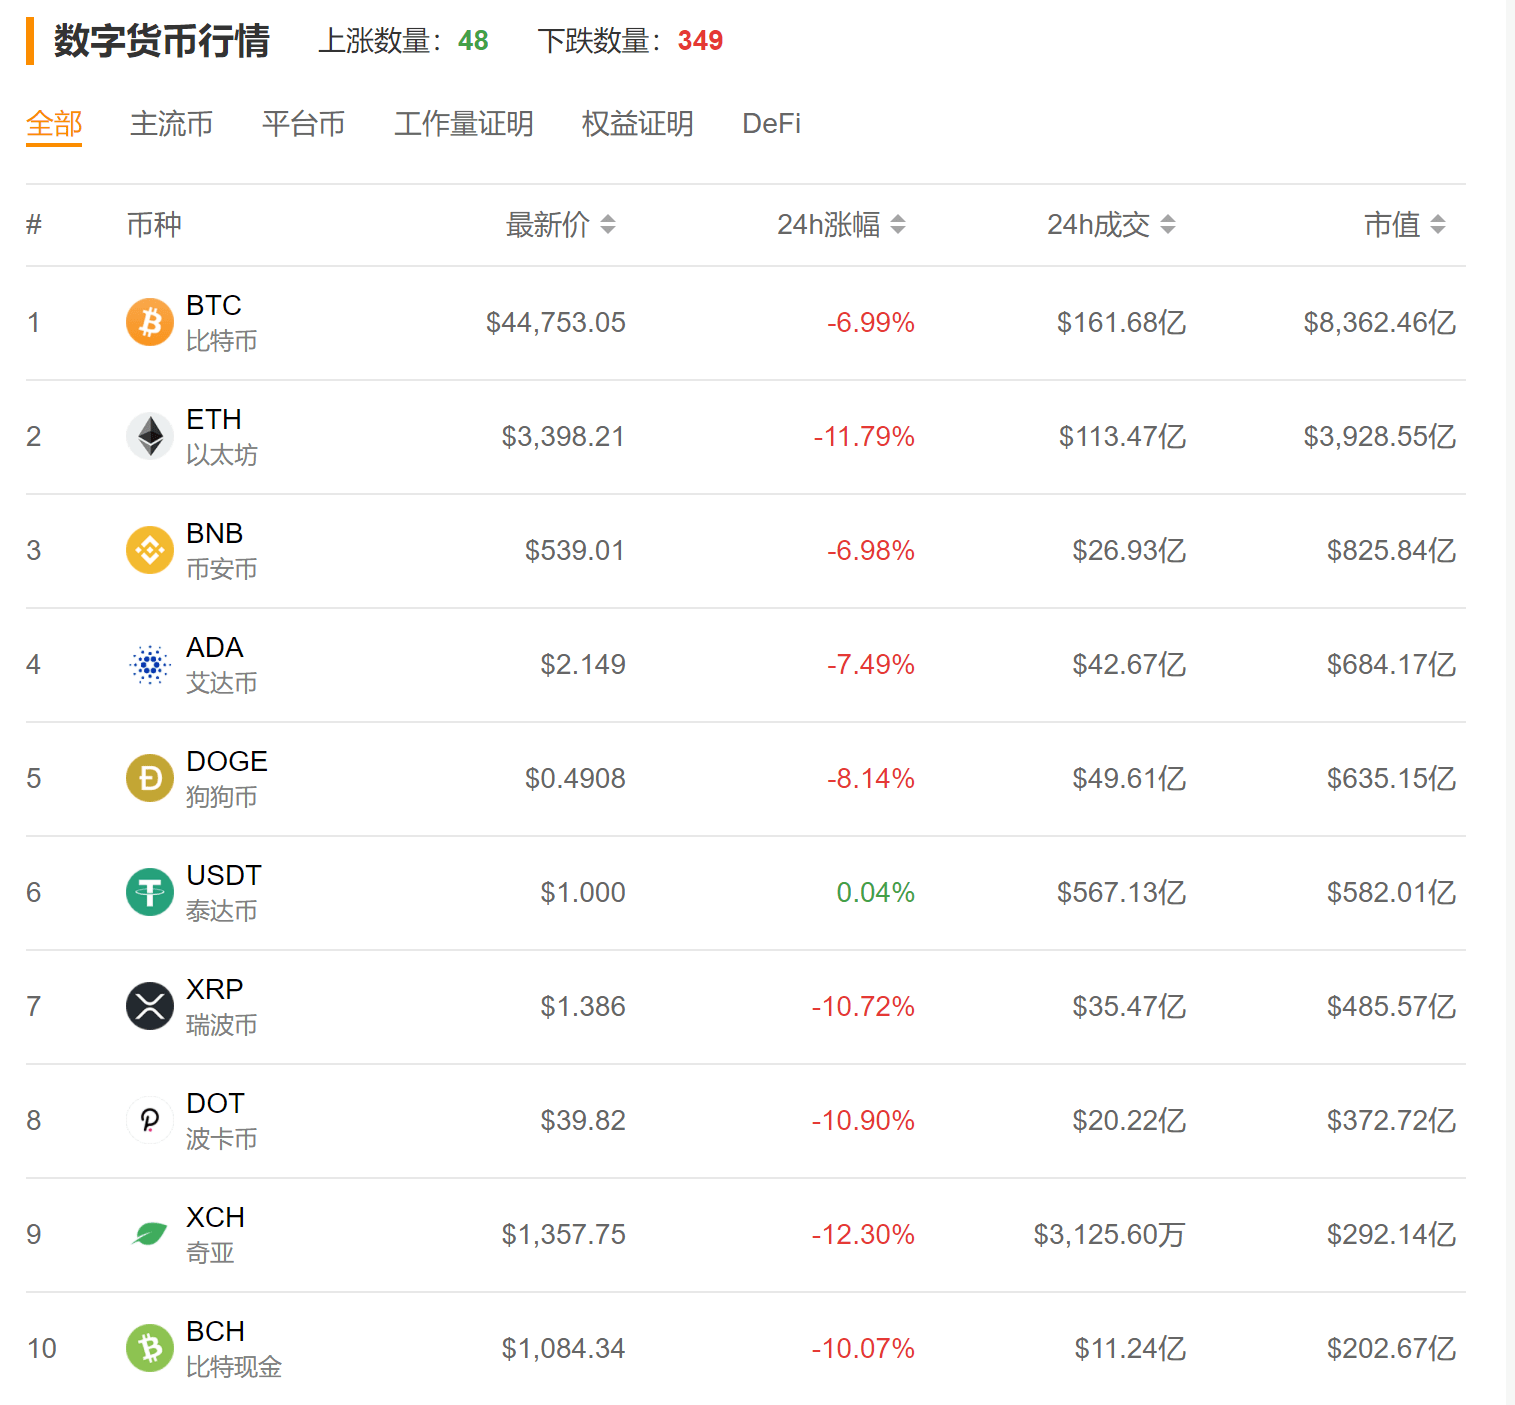The height and width of the screenshot is (1405, 1515).
Task: Click the 24h成交 sort arrows
Action: pyautogui.click(x=1170, y=225)
